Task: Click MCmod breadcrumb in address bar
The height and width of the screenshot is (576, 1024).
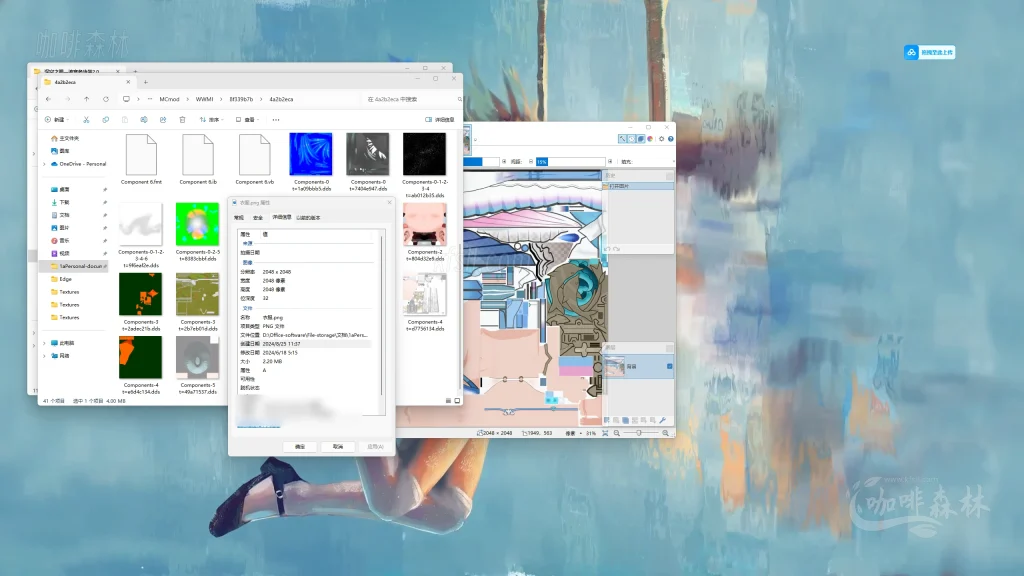Action: pos(169,99)
